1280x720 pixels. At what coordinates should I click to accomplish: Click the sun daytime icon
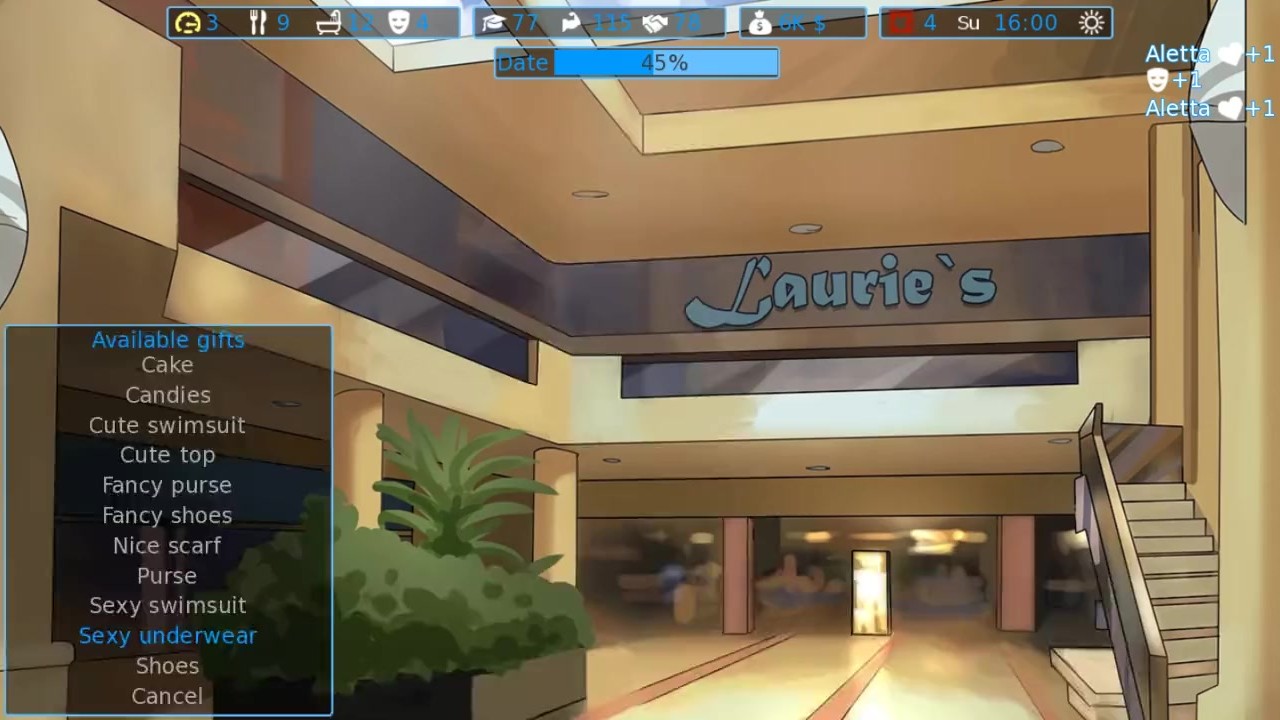coord(1091,23)
